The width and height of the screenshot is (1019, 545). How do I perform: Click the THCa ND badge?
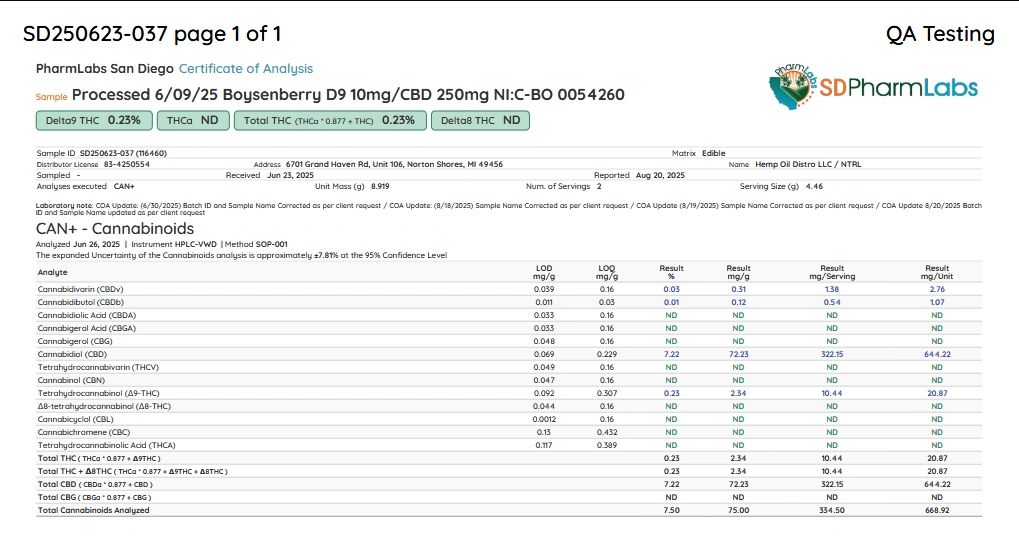point(193,120)
